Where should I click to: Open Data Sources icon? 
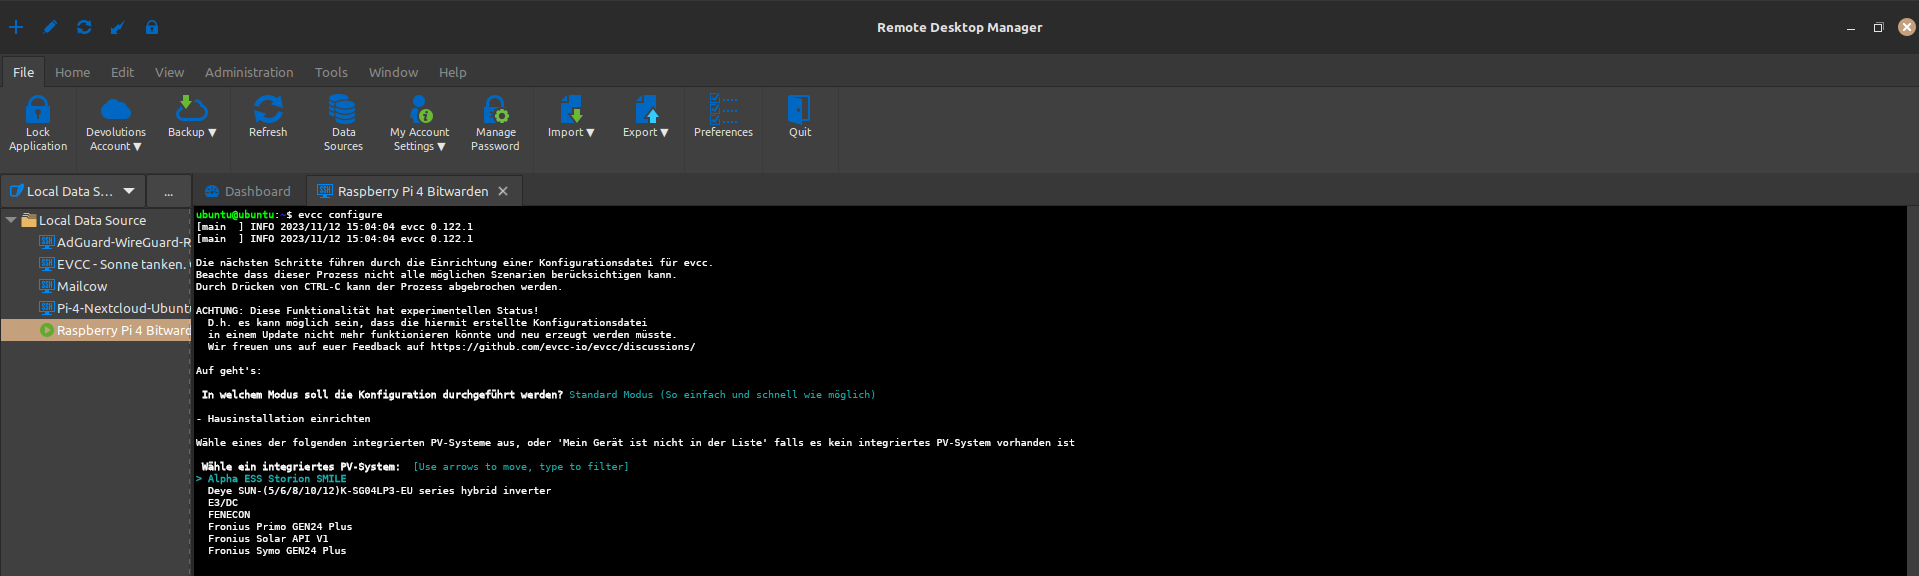tap(343, 109)
